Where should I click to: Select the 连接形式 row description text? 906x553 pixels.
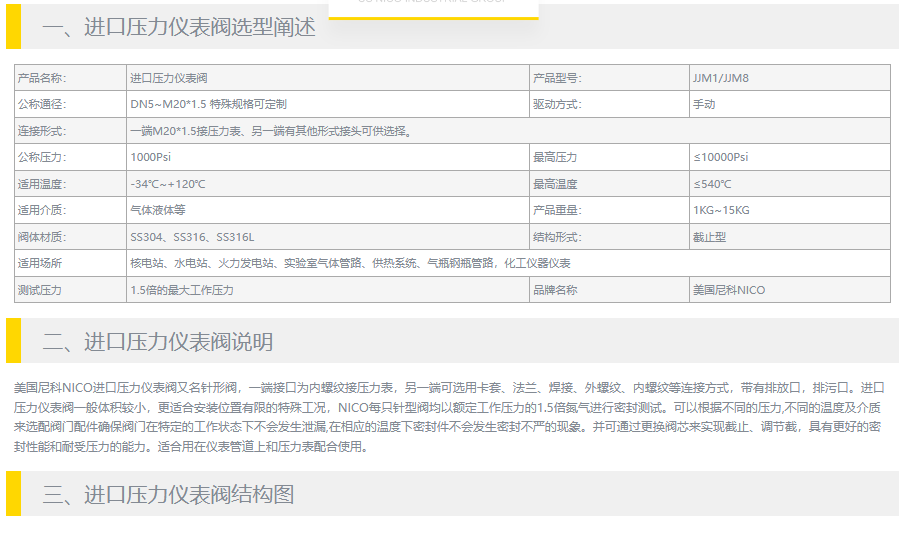(x=270, y=131)
